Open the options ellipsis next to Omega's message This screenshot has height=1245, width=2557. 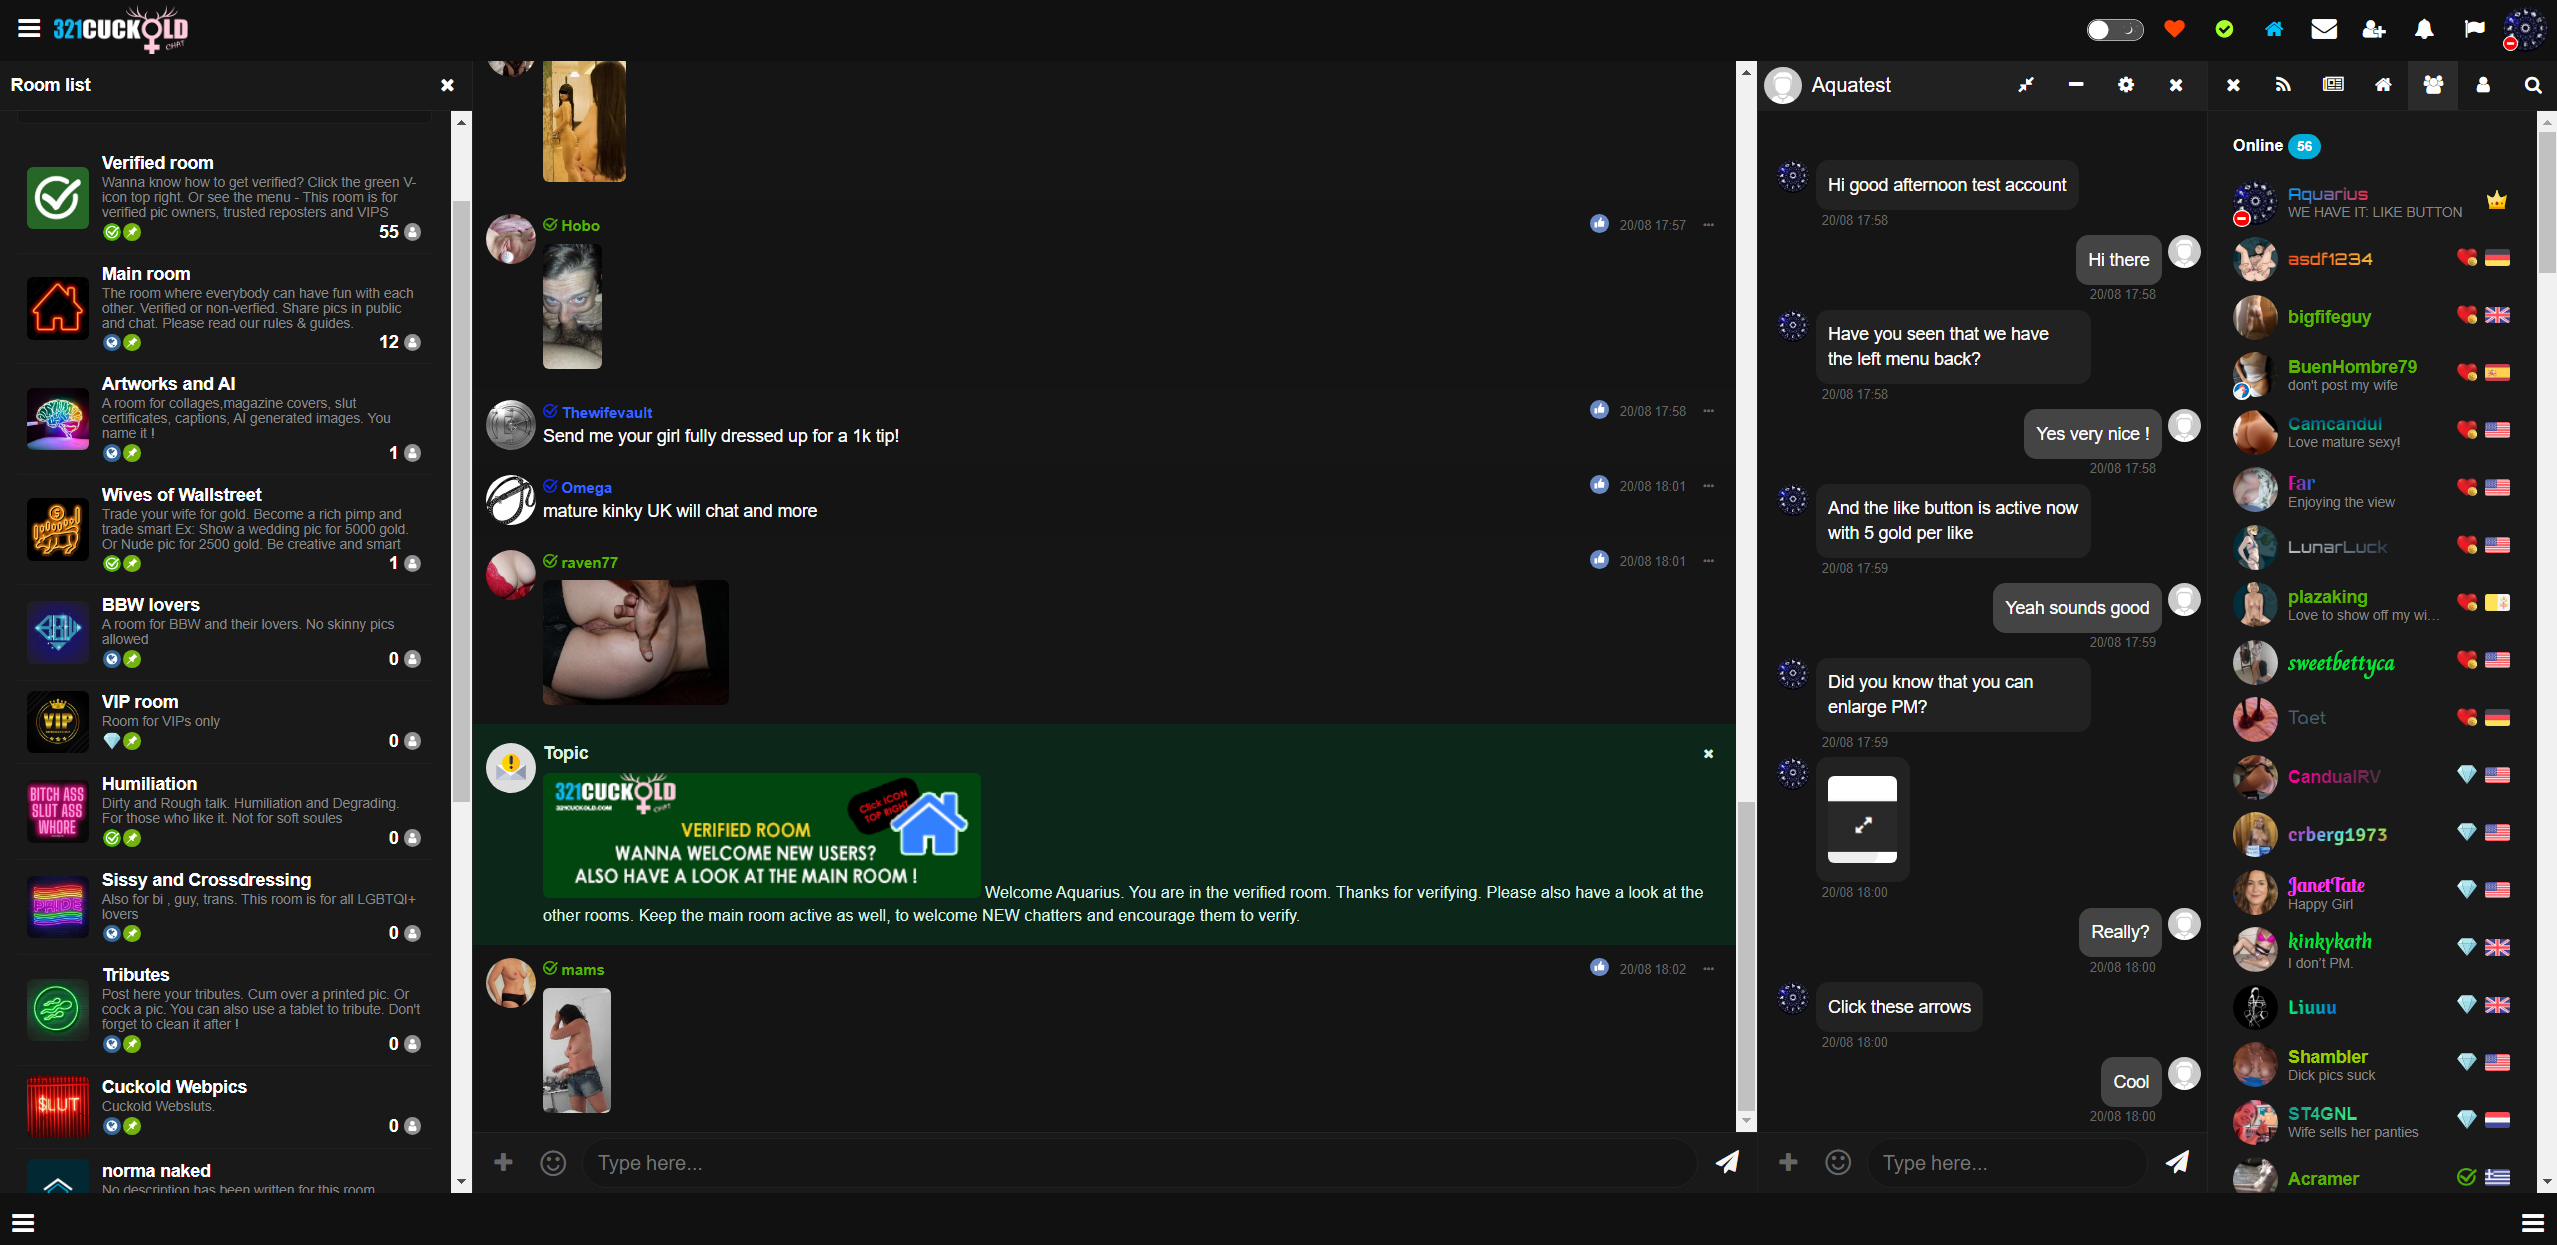click(x=1709, y=486)
